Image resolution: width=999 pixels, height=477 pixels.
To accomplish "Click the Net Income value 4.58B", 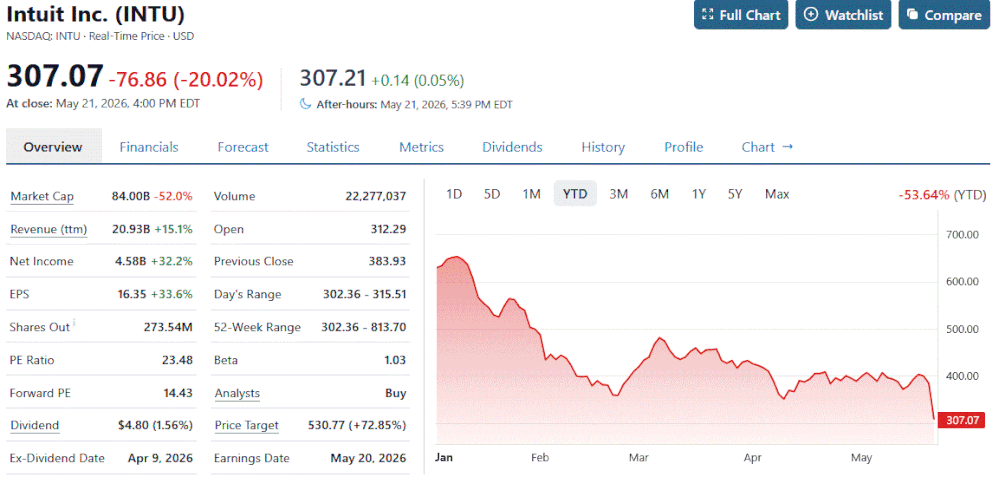I will click(x=131, y=261).
